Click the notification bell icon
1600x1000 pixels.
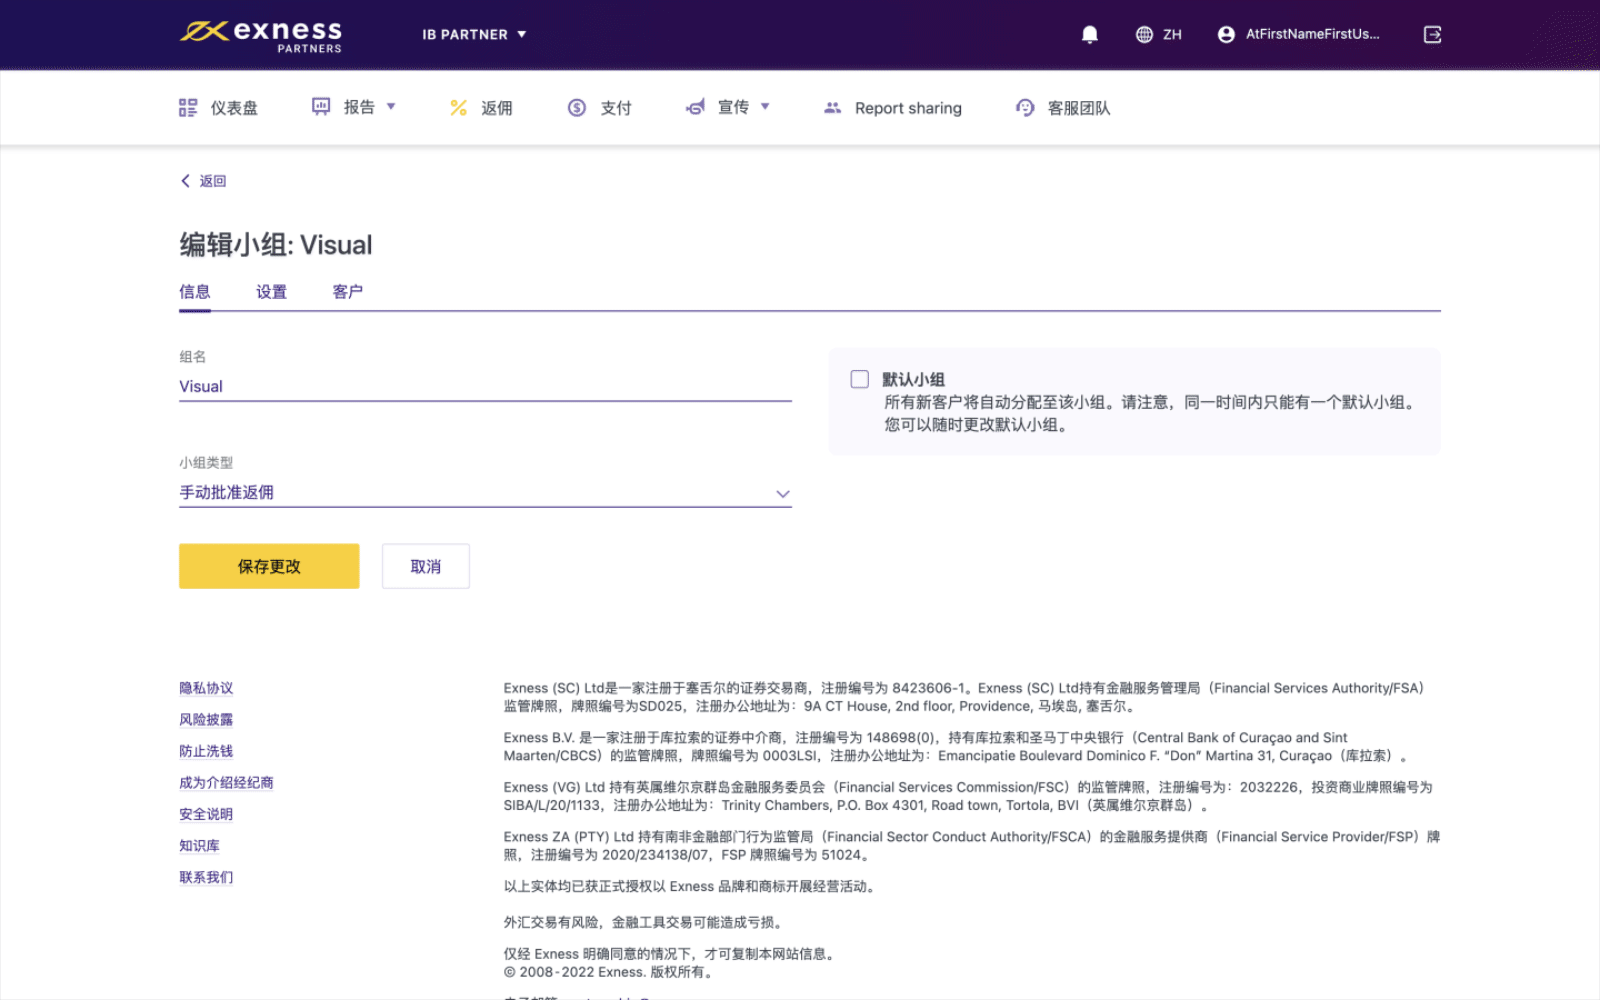click(x=1089, y=35)
